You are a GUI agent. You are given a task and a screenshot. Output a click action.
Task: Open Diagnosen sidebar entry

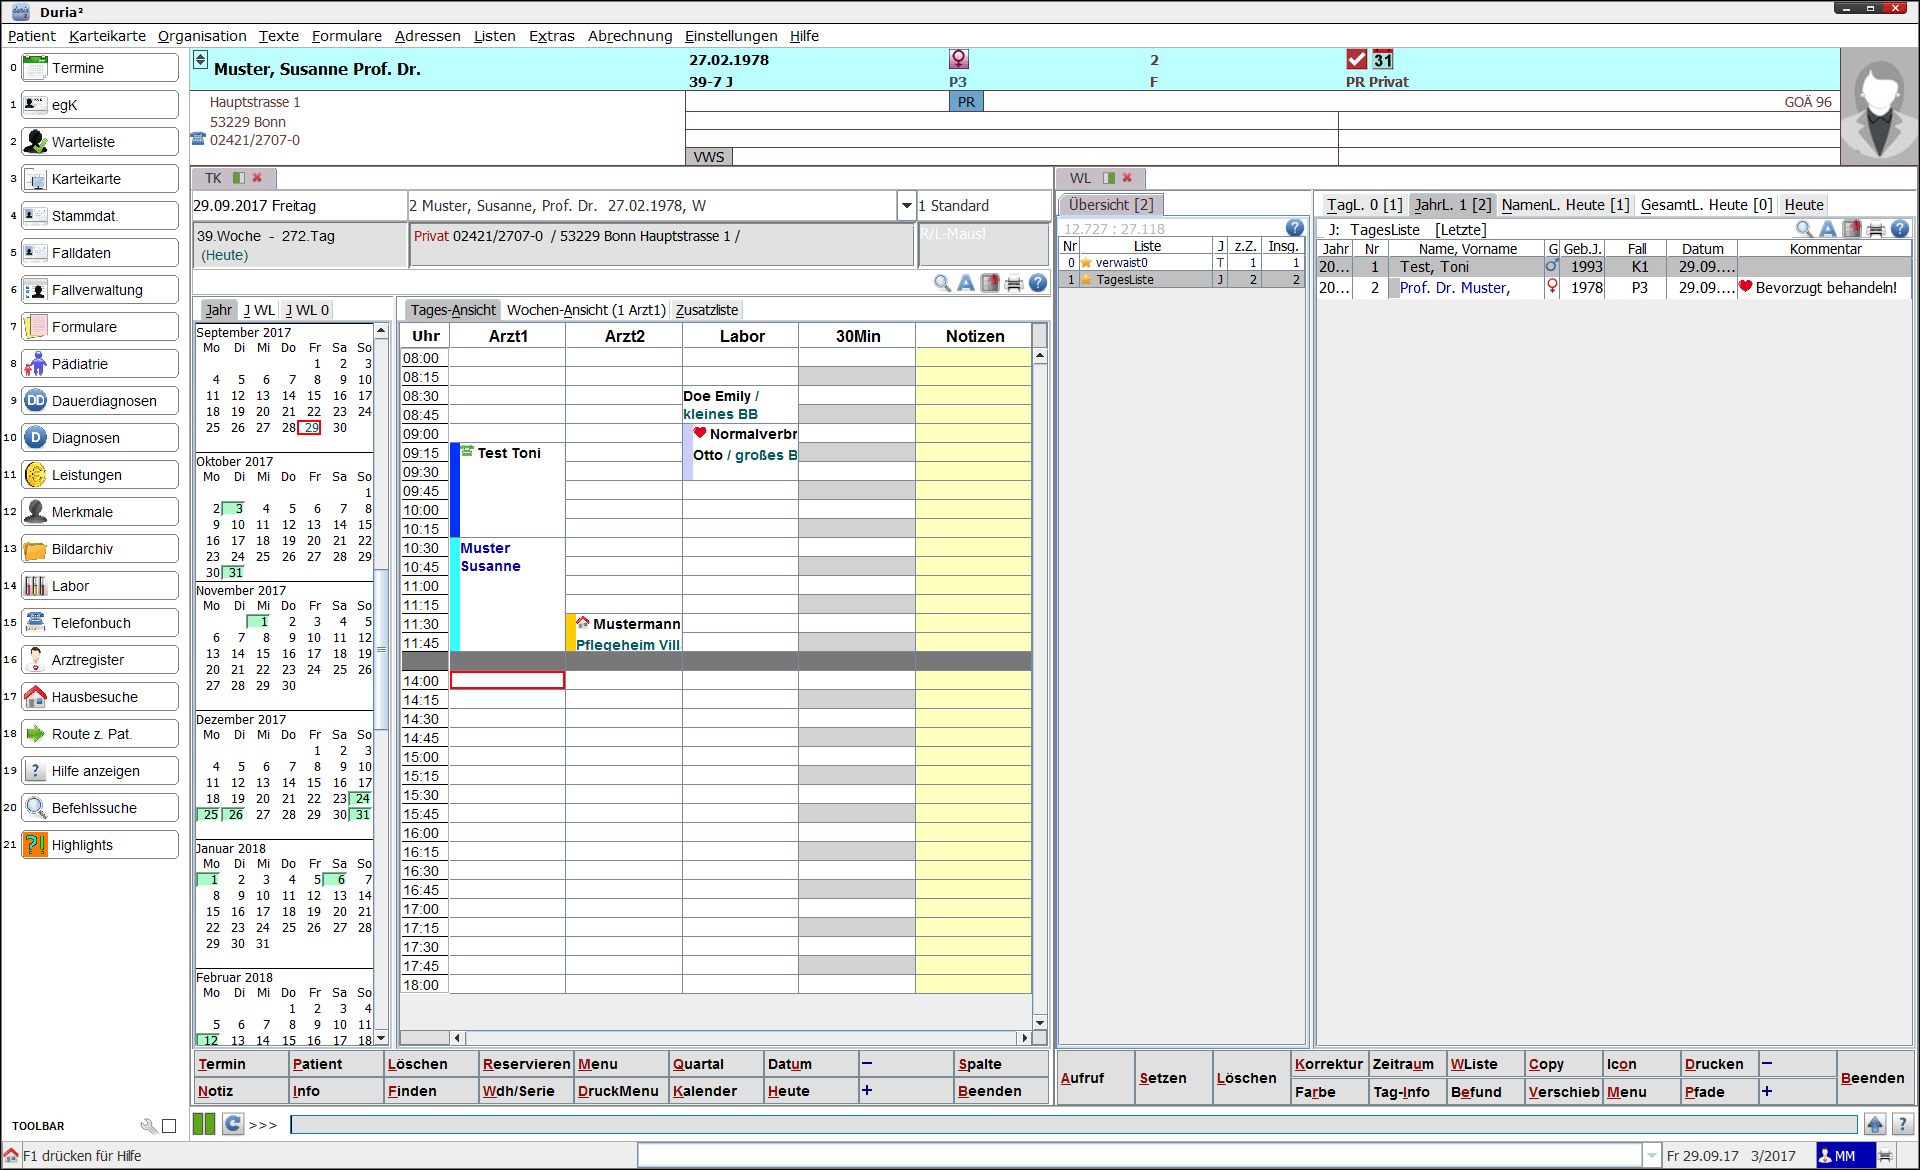[x=99, y=438]
